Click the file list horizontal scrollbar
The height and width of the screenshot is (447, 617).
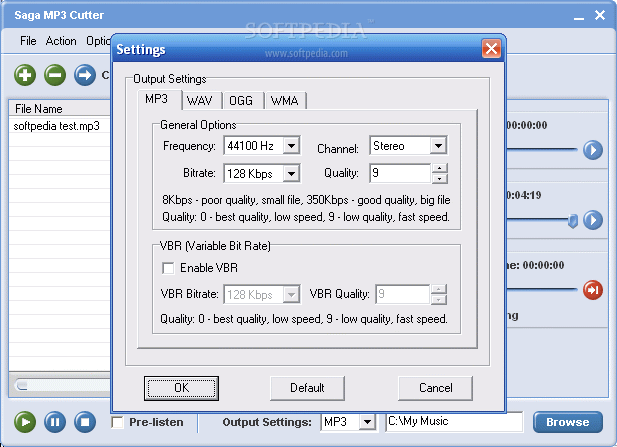click(x=62, y=384)
